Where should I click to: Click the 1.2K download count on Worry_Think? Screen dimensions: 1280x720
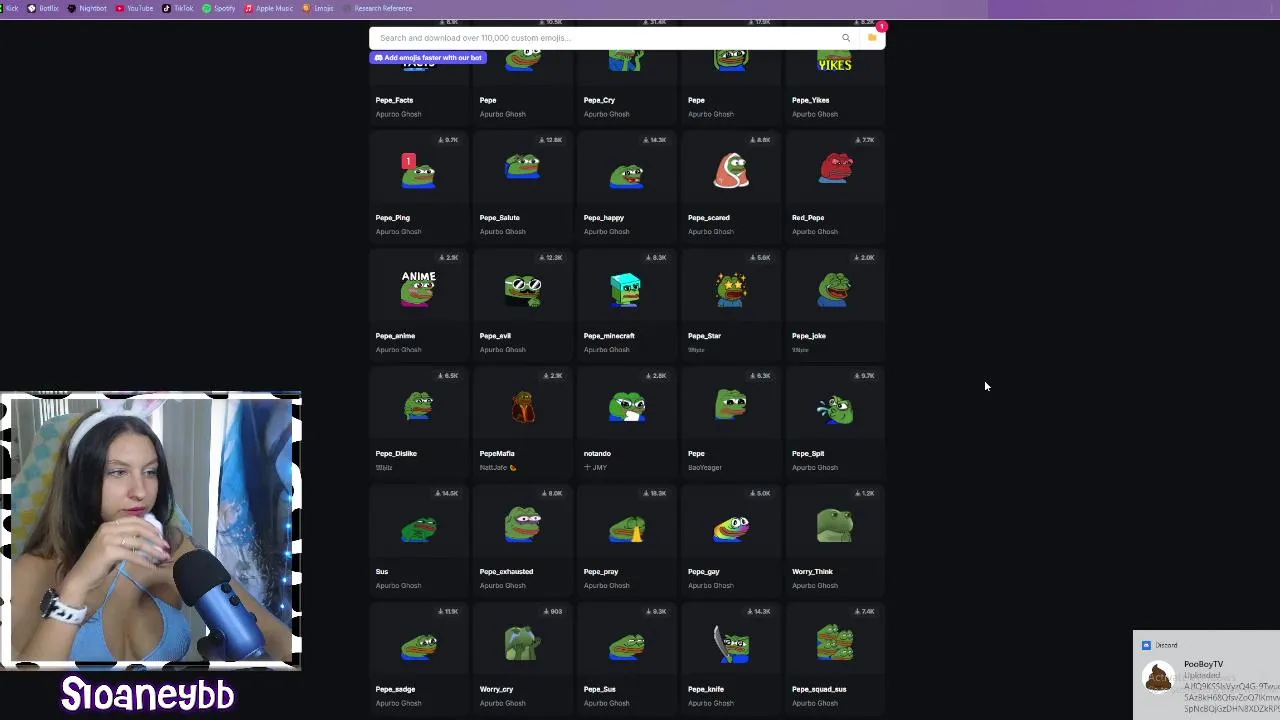pos(865,493)
